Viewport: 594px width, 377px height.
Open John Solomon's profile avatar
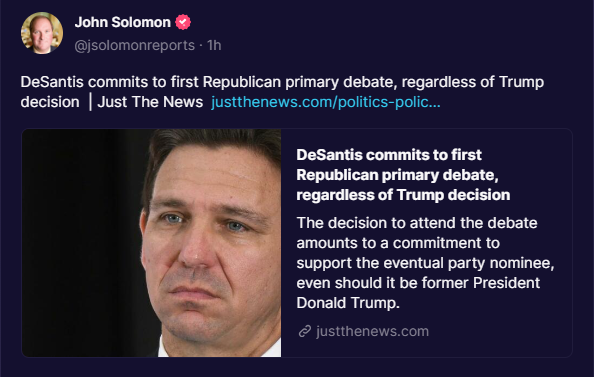[x=42, y=33]
